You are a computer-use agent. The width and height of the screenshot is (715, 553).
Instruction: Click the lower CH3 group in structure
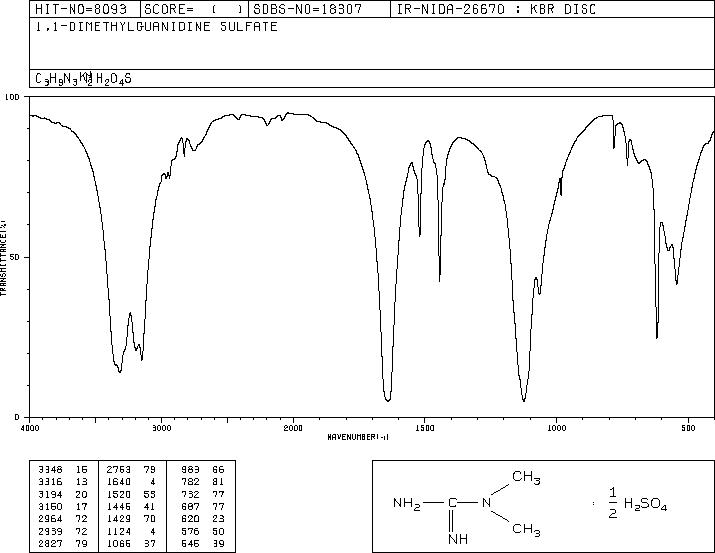pos(526,530)
